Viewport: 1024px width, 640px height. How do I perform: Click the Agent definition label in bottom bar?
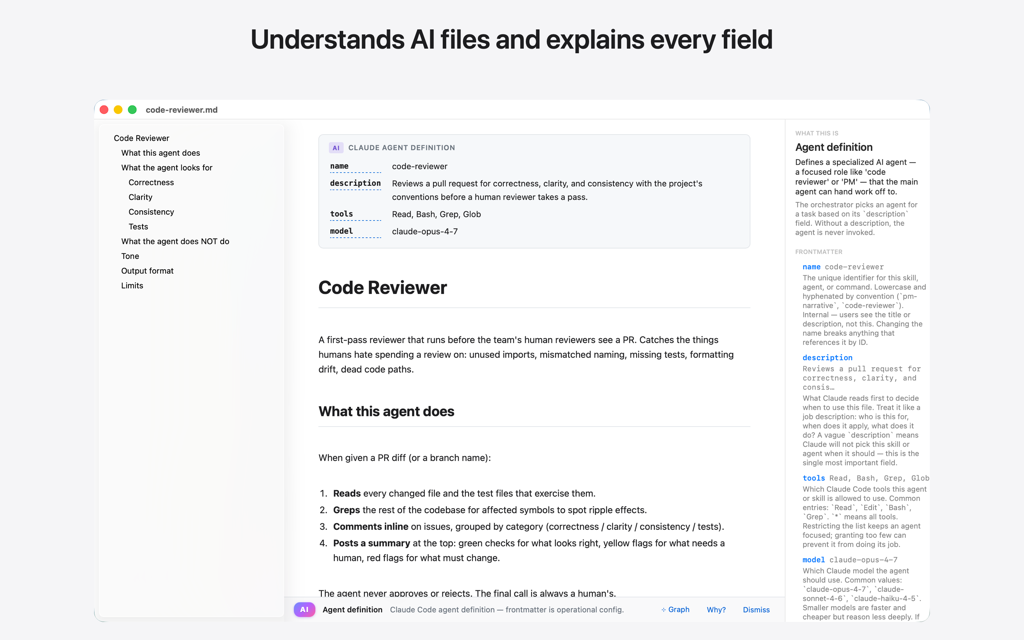tap(353, 609)
